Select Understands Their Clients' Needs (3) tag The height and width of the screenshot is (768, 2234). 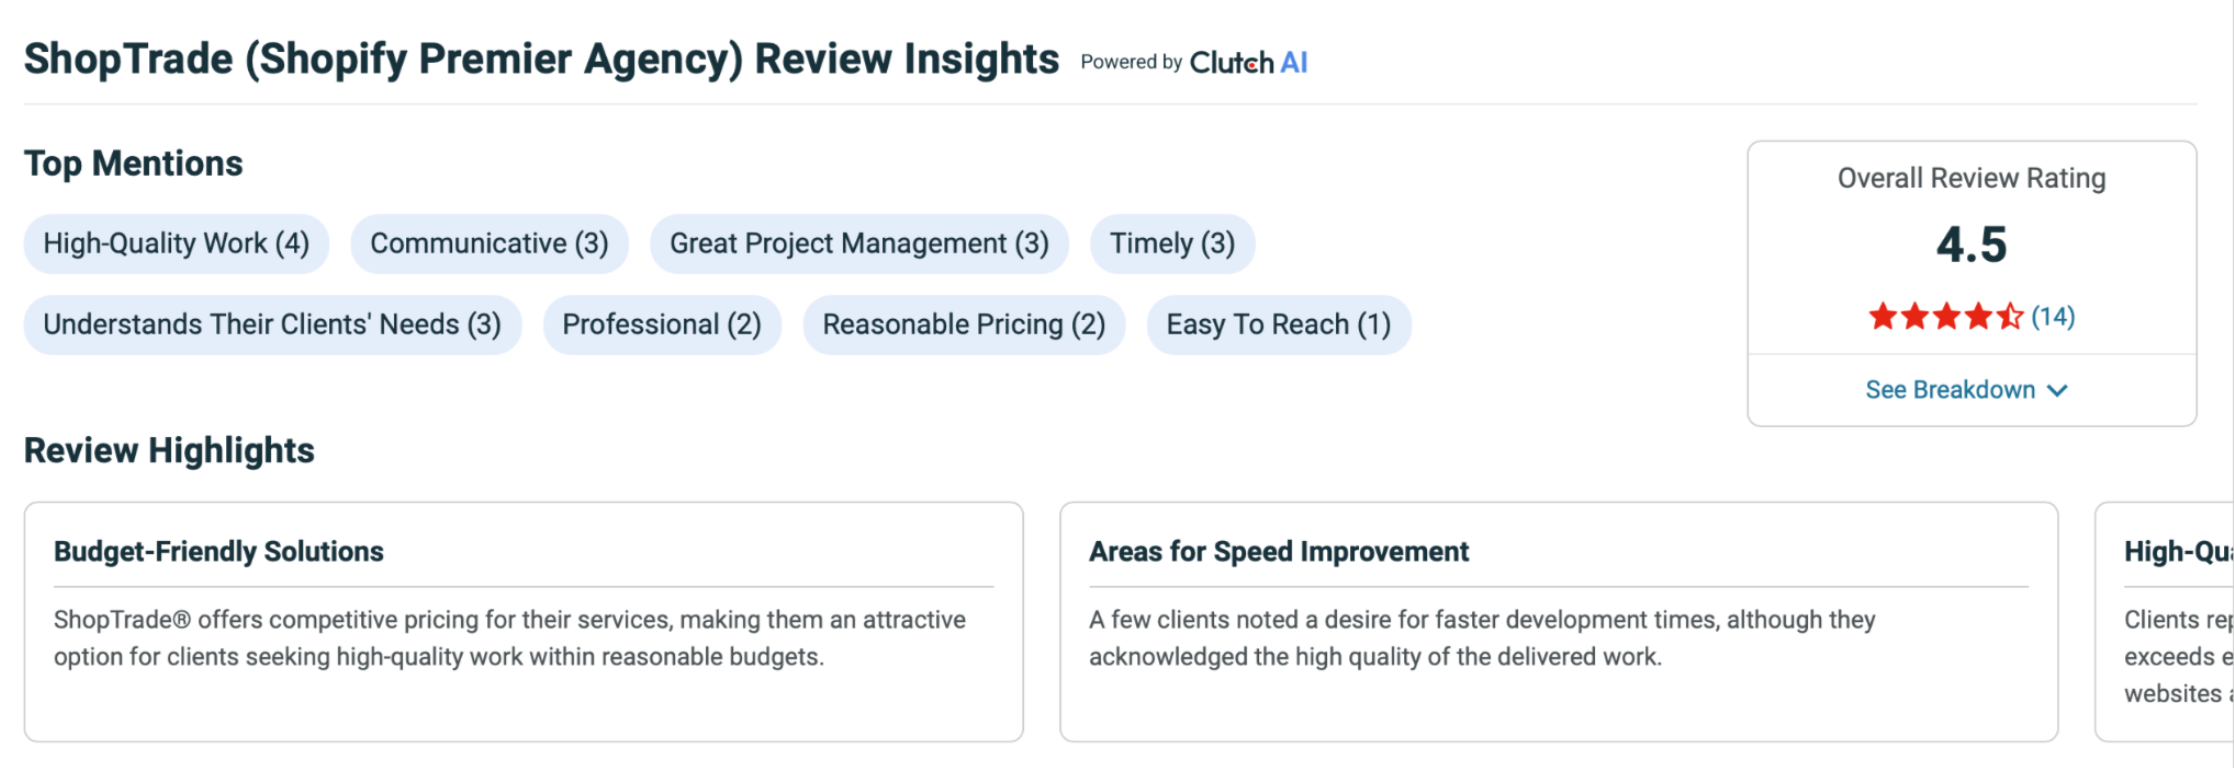[x=272, y=325]
